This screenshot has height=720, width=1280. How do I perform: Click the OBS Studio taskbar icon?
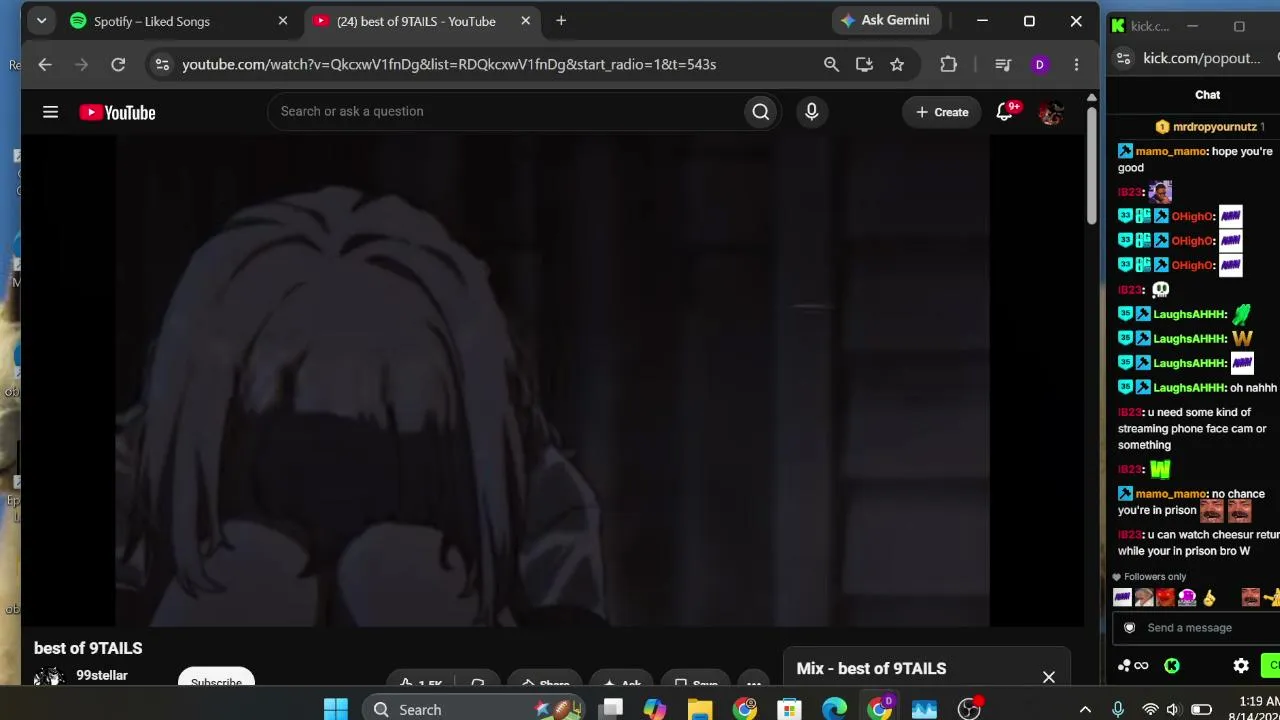[x=969, y=709]
